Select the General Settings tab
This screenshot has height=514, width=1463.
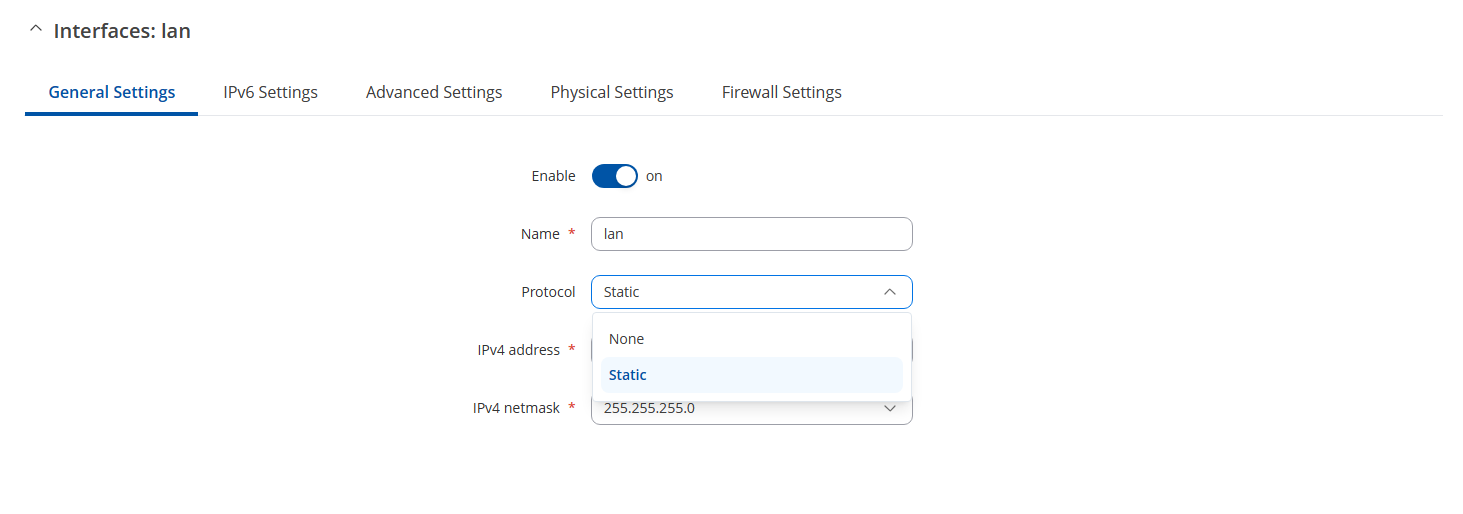coord(112,92)
